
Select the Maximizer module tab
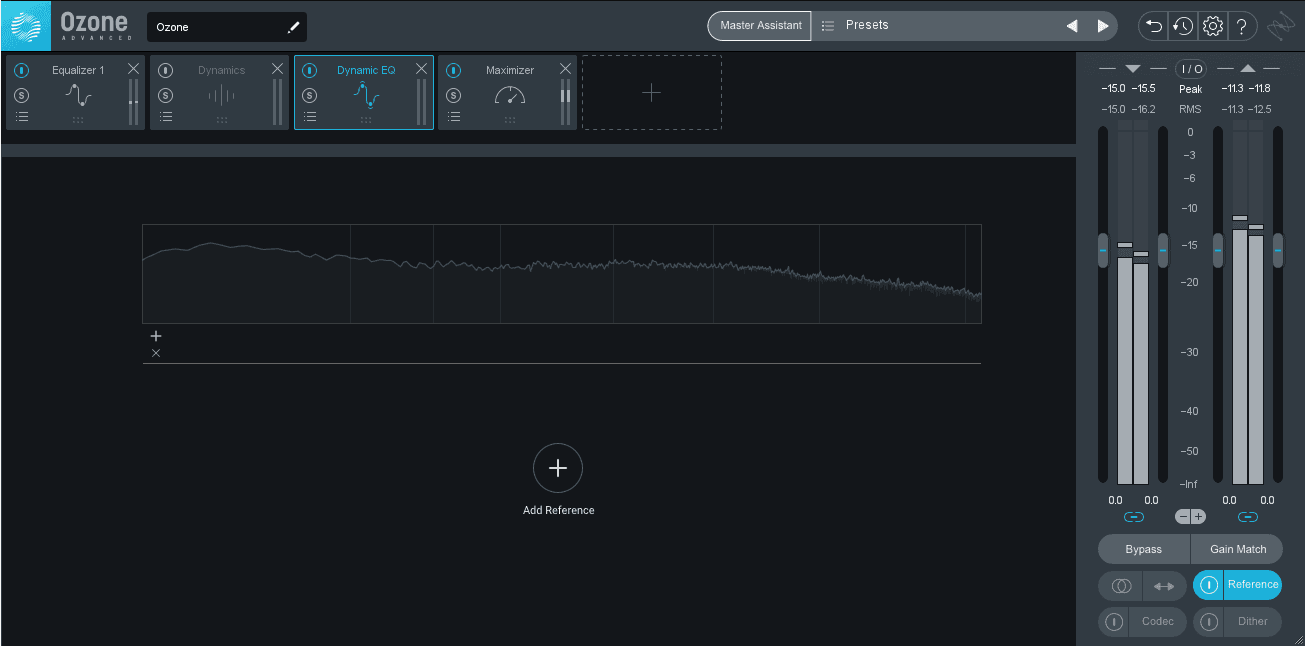[508, 93]
